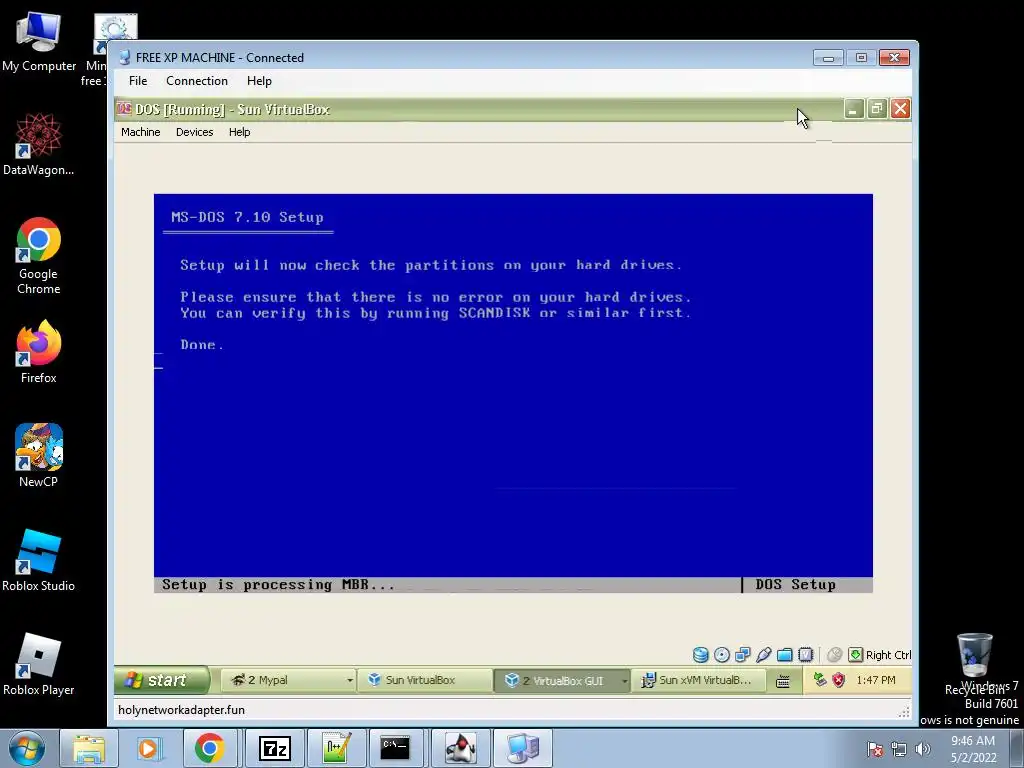Restore the DOS VirtualBox window
Image resolution: width=1024 pixels, height=768 pixels.
pos(876,109)
